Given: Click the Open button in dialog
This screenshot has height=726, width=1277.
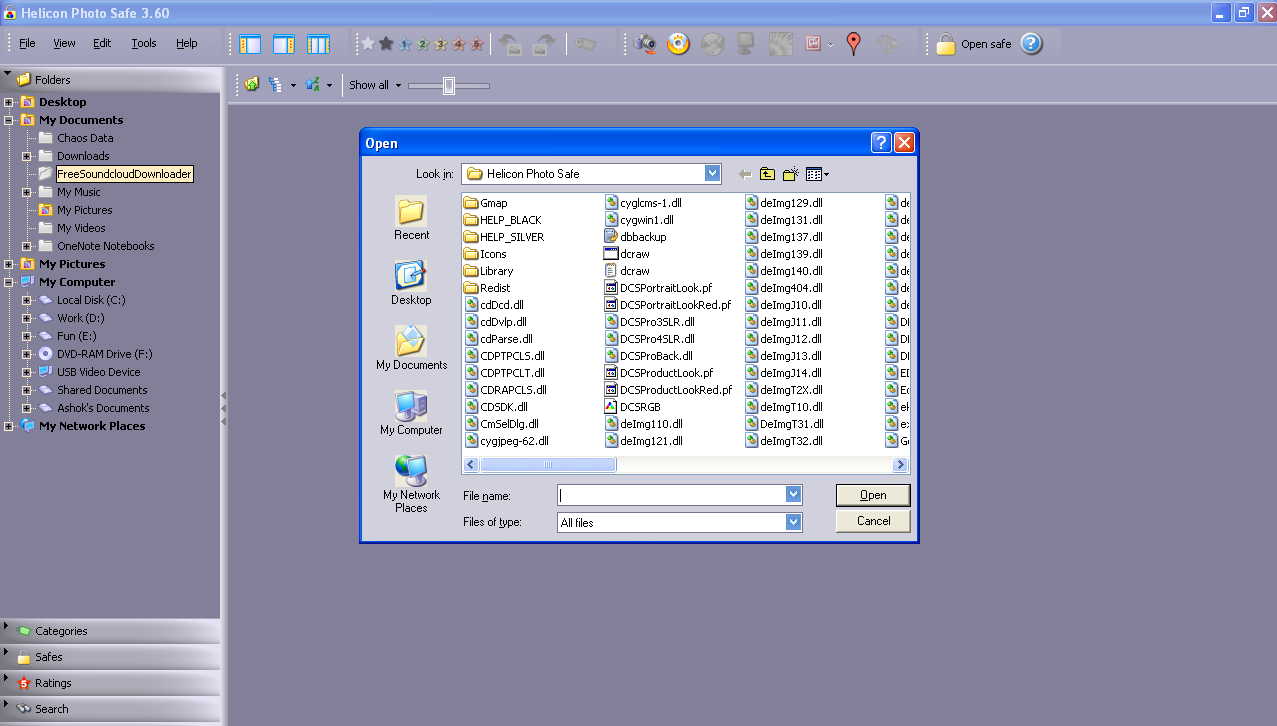Looking at the screenshot, I should [873, 495].
